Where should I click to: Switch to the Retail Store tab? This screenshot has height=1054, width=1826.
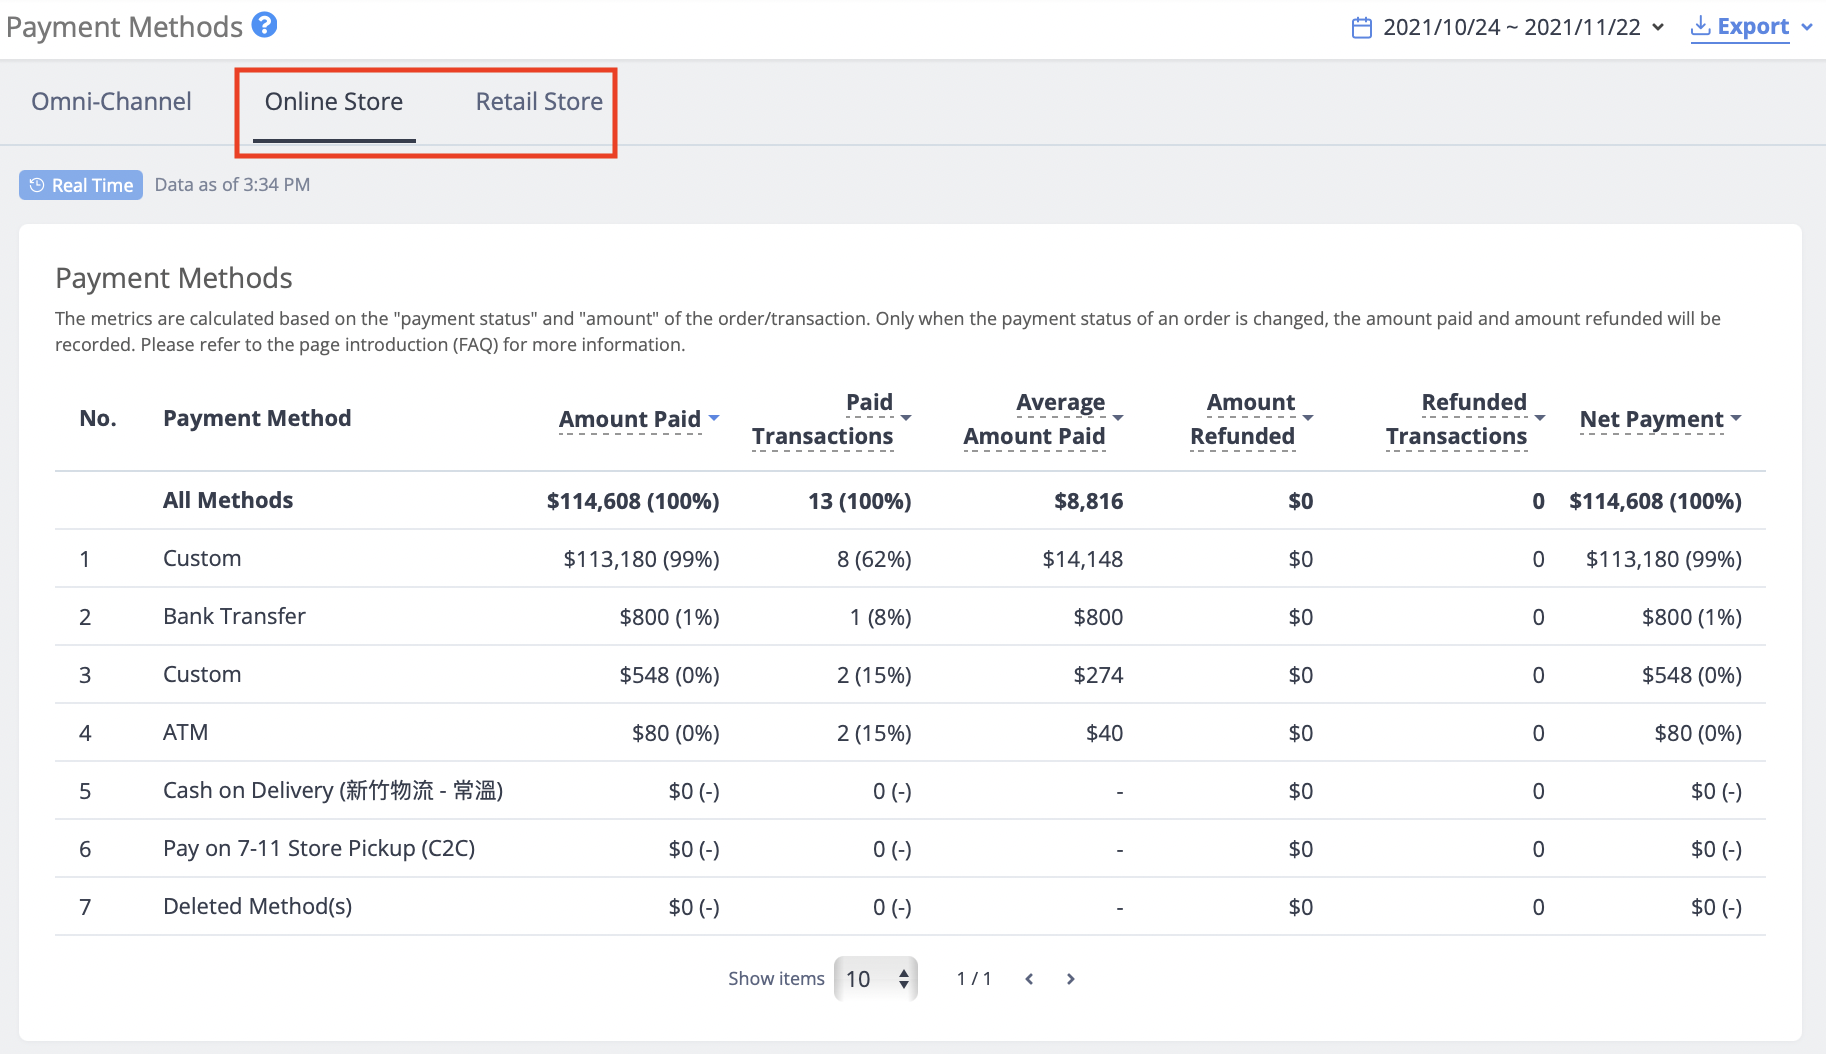[539, 101]
